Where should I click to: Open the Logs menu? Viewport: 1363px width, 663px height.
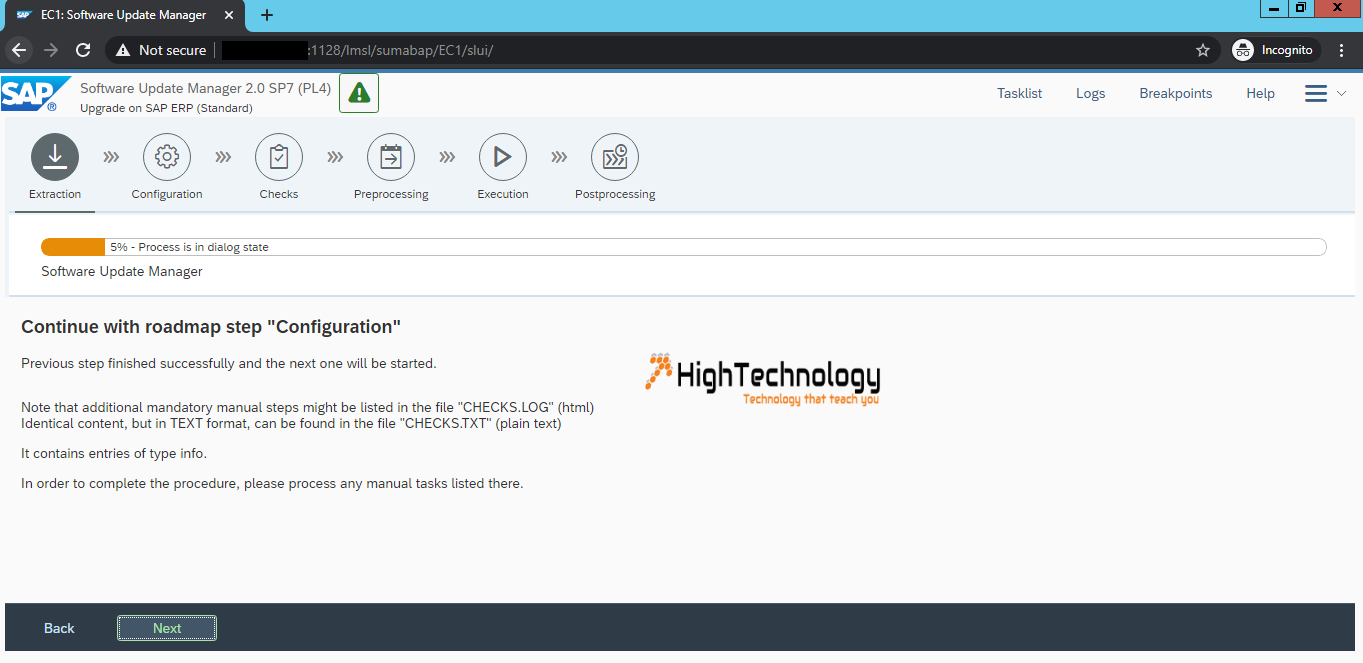(x=1090, y=93)
